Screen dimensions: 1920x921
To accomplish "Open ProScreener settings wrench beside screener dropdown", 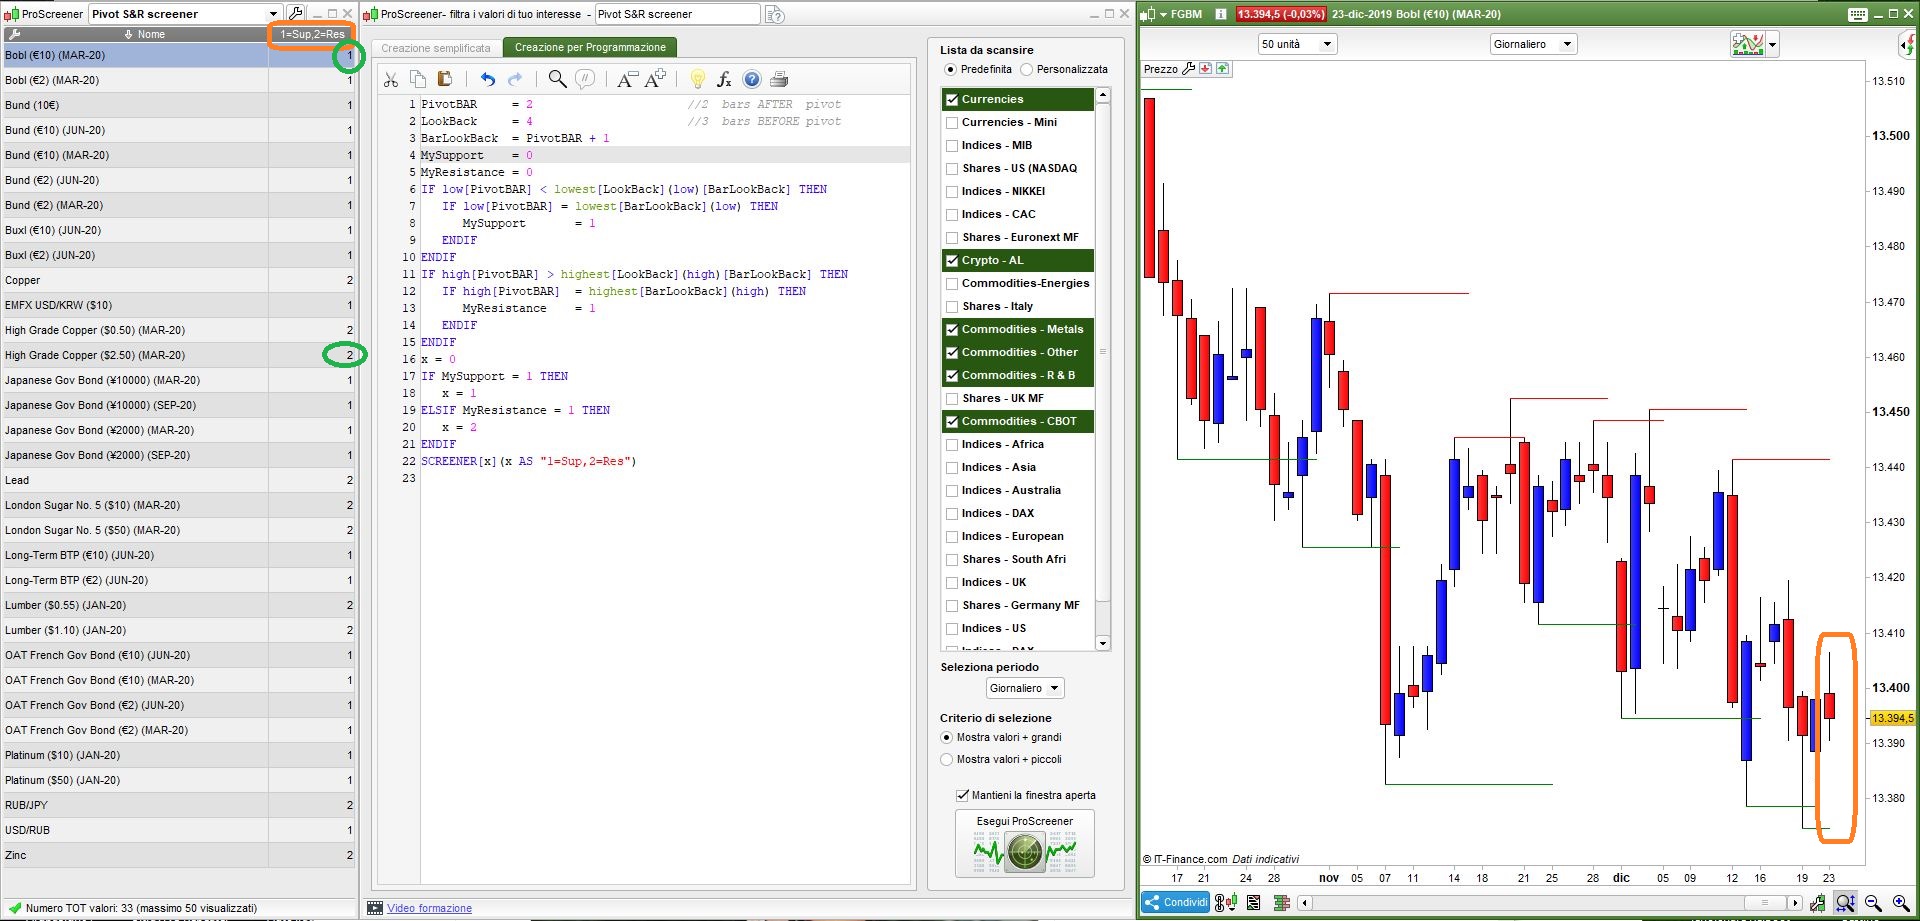I will (x=296, y=13).
